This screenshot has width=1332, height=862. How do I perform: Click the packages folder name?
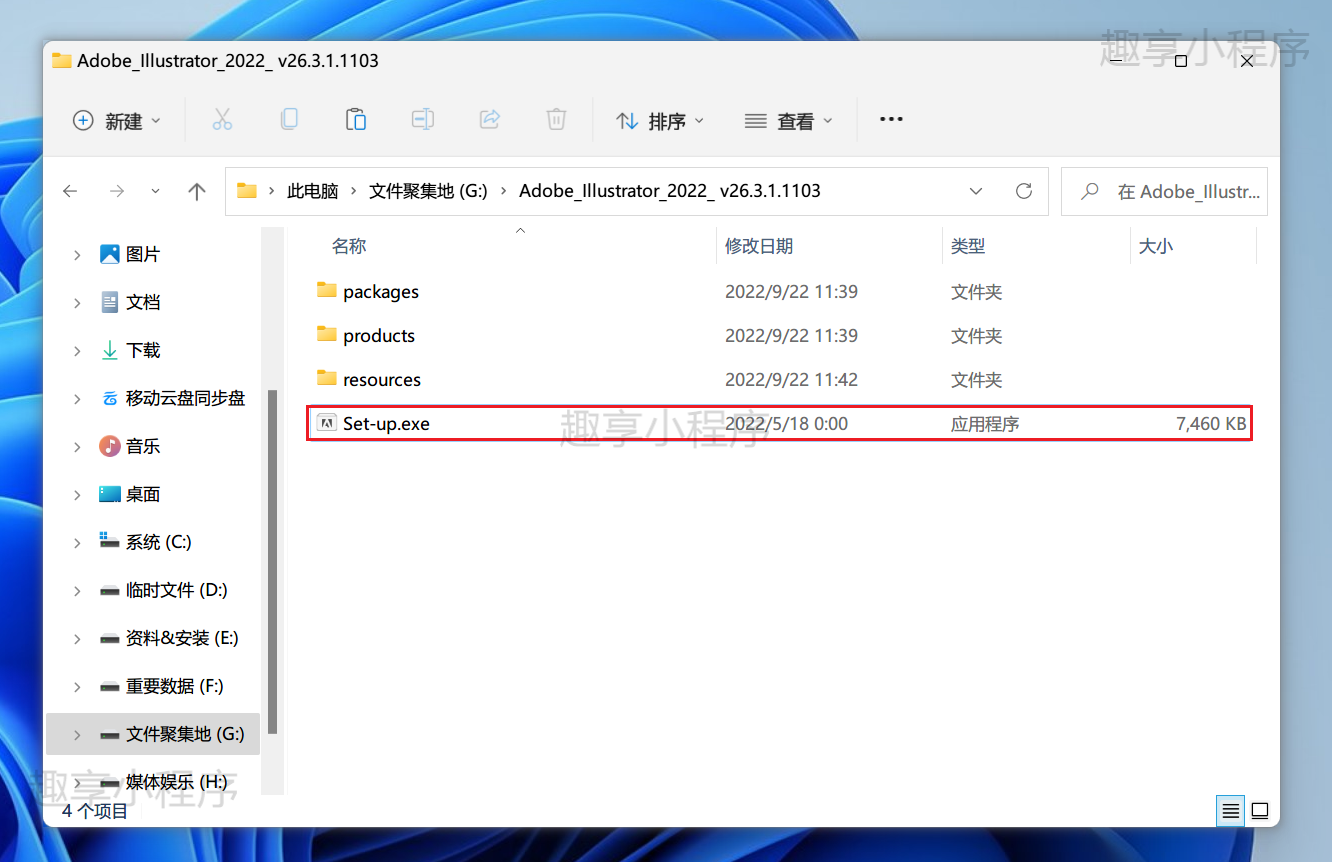pos(381,292)
